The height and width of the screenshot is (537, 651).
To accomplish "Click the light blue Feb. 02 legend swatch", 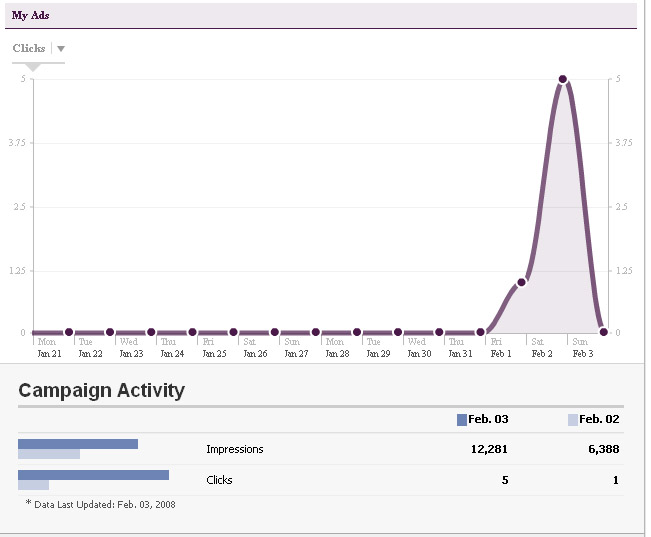I will coord(572,420).
